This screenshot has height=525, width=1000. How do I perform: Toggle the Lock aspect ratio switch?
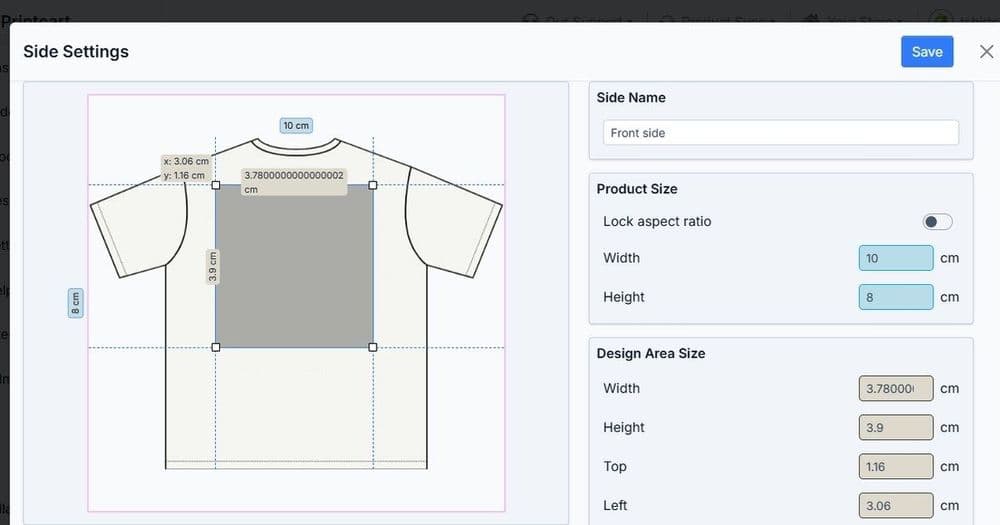point(937,221)
